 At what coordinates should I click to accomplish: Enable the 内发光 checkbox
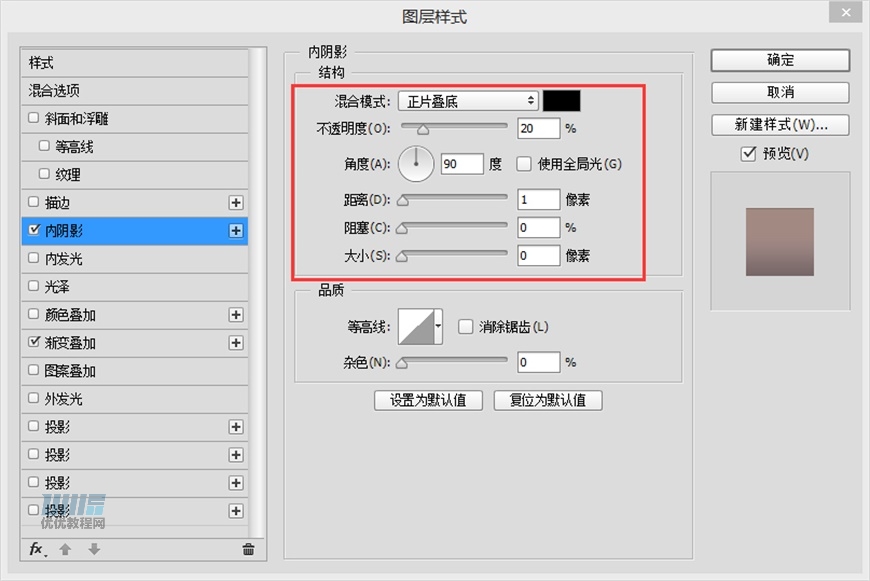33,258
